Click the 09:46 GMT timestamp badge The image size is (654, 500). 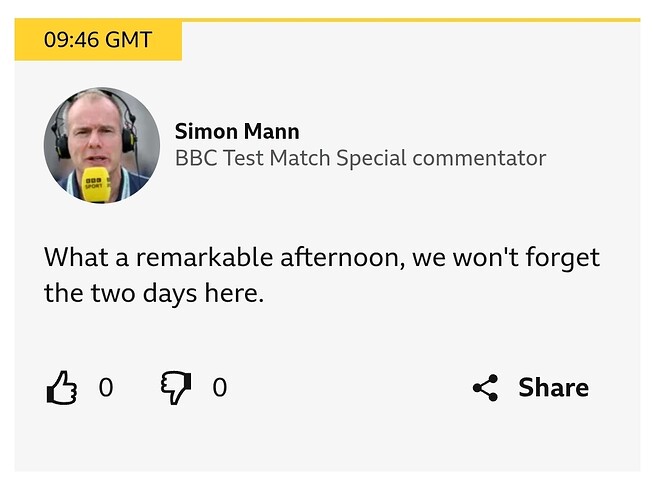[98, 41]
